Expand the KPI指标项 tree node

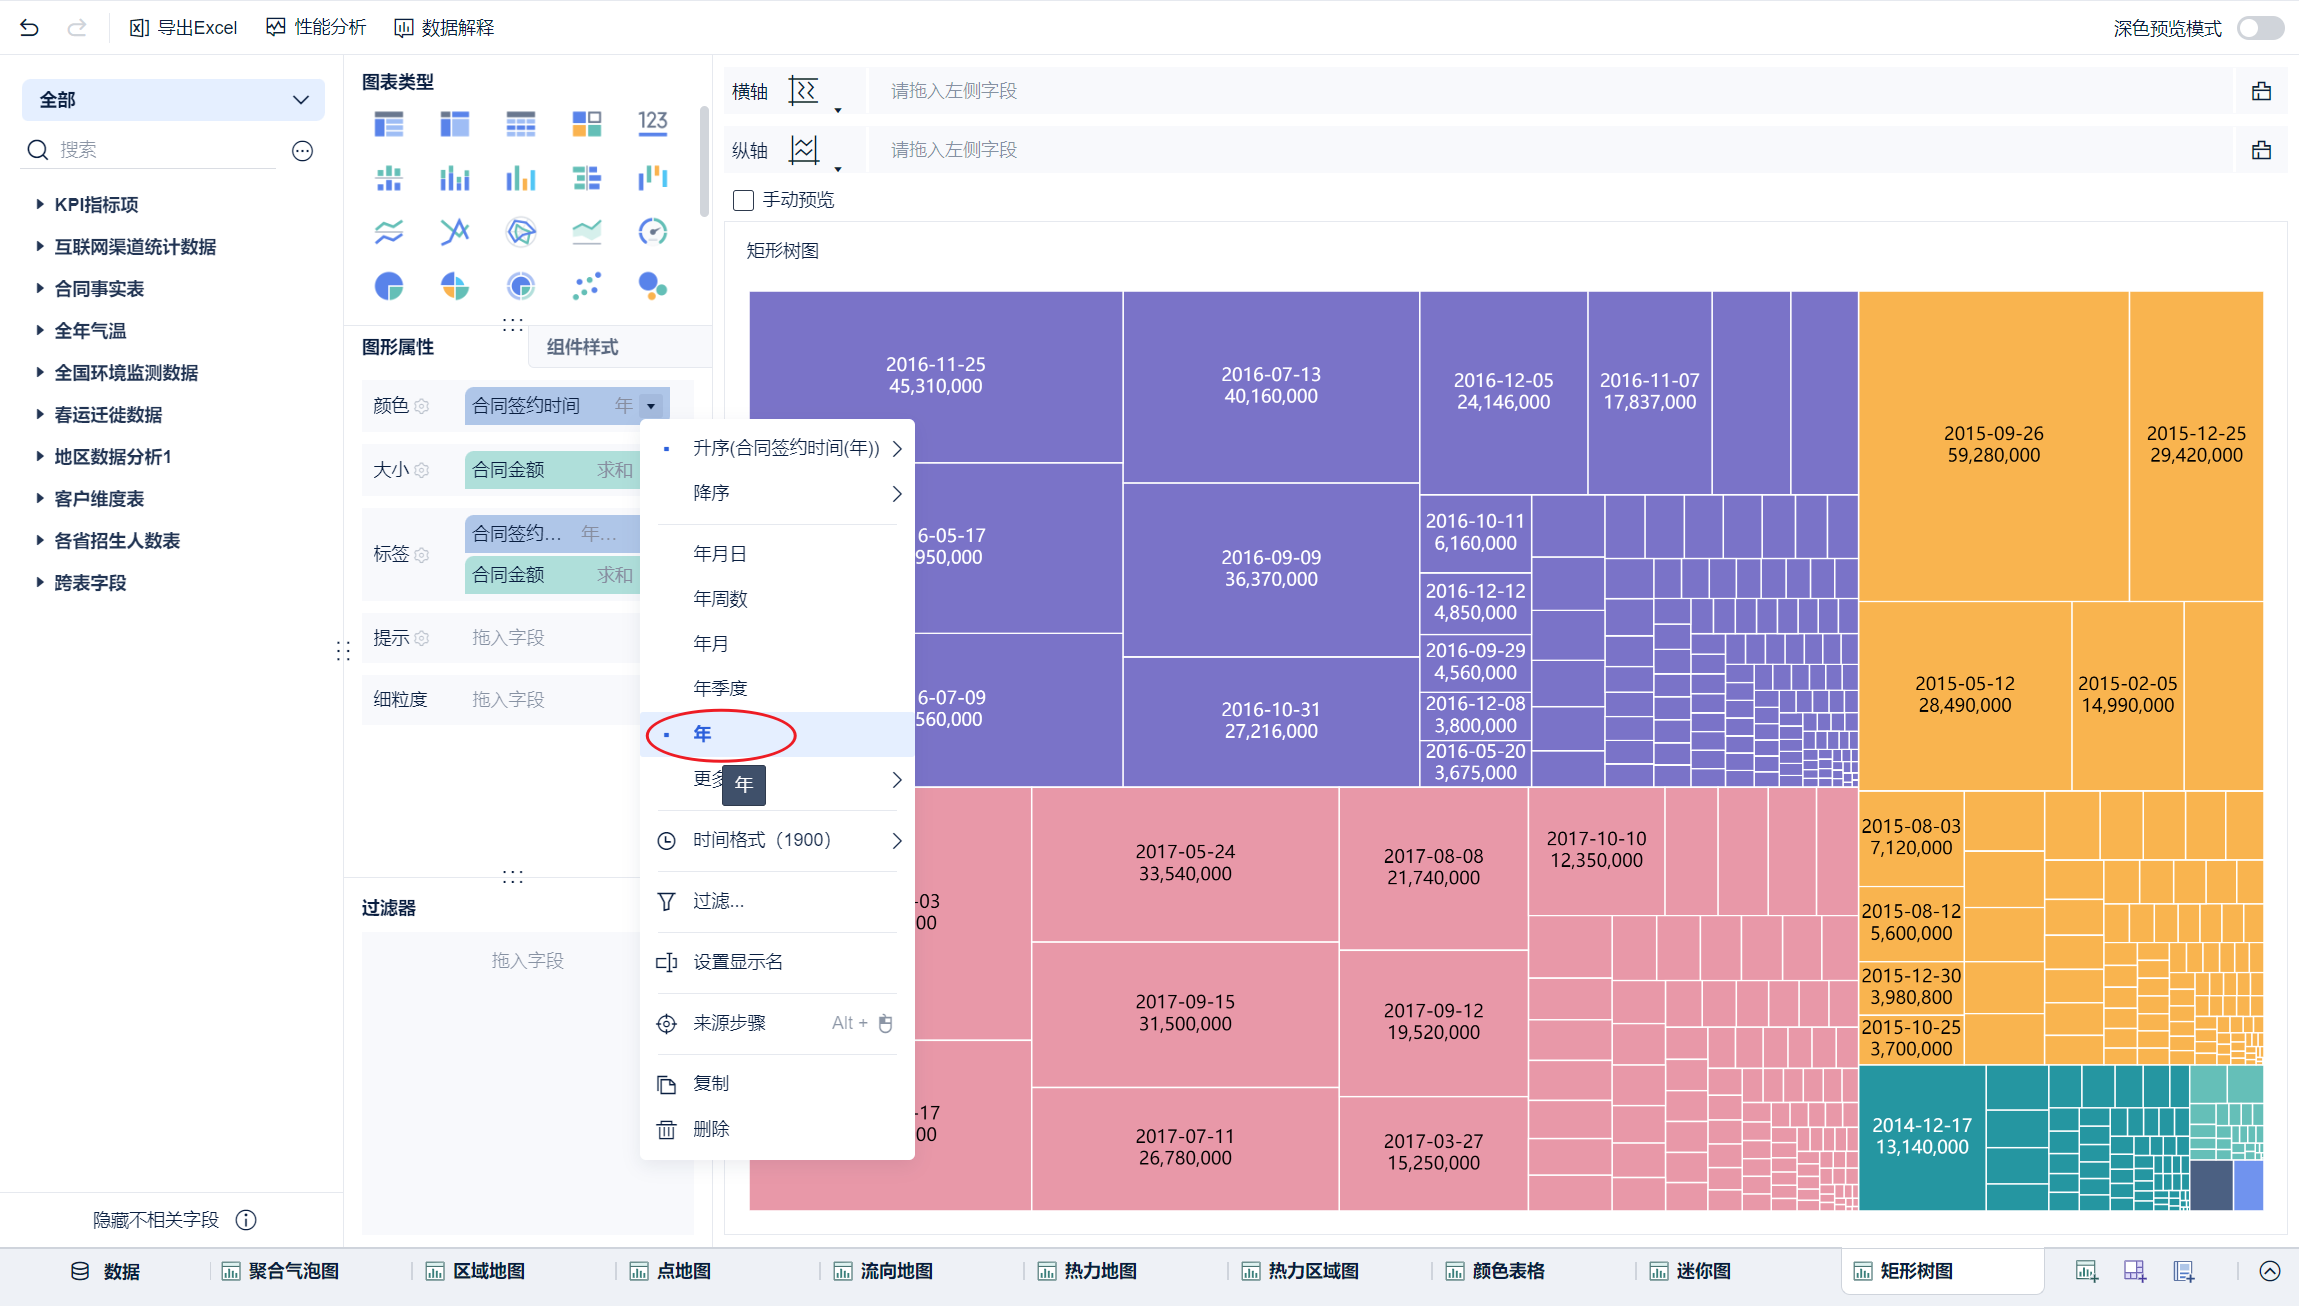pos(40,204)
